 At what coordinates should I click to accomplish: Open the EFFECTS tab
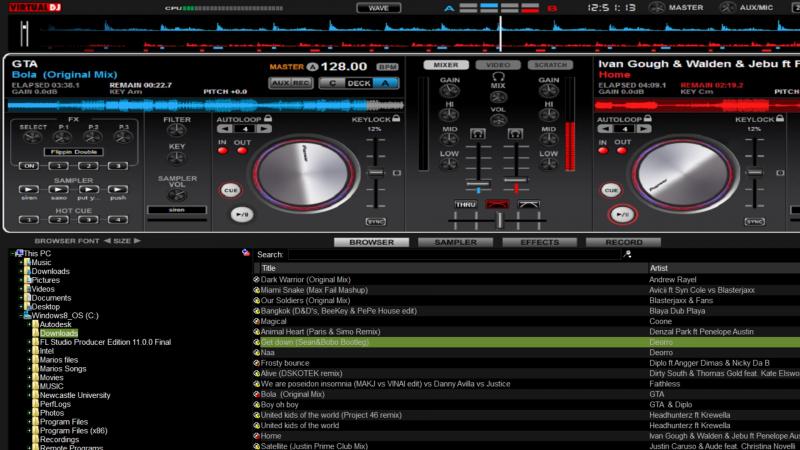539,242
